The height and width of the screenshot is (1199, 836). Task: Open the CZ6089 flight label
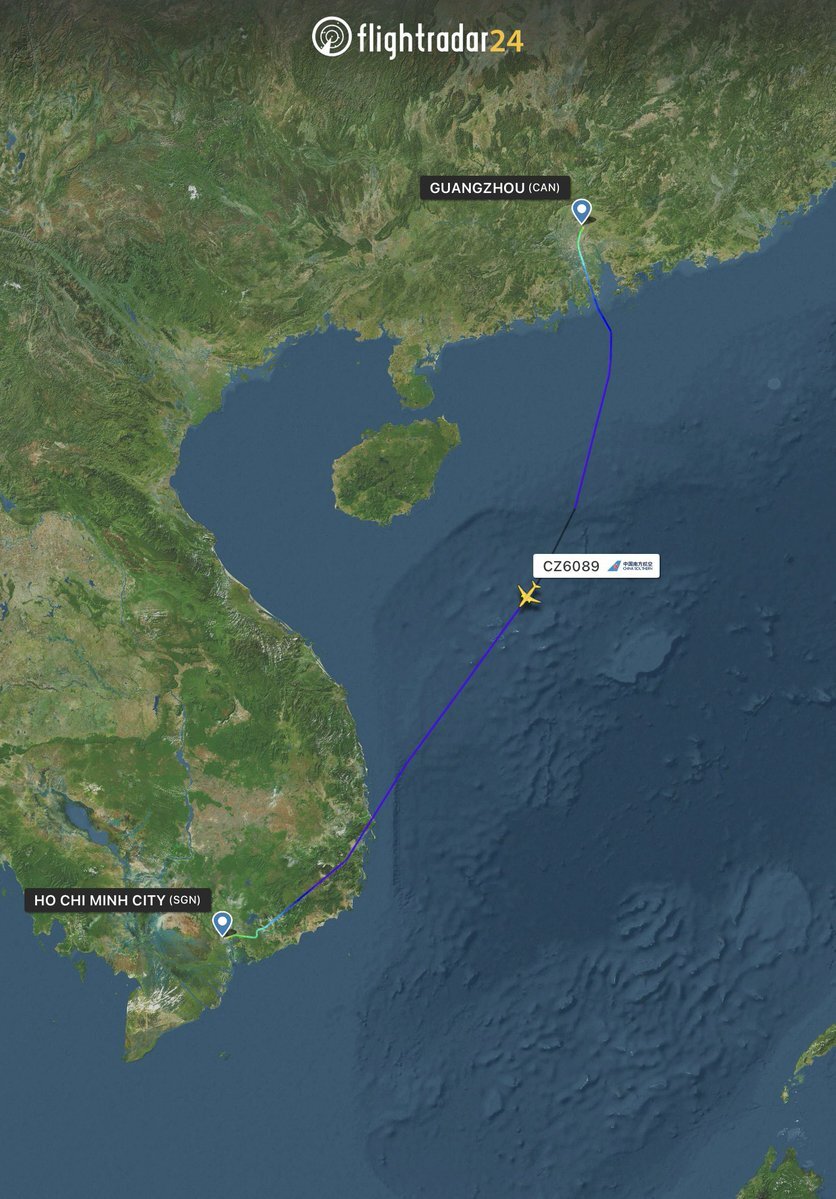tap(596, 566)
